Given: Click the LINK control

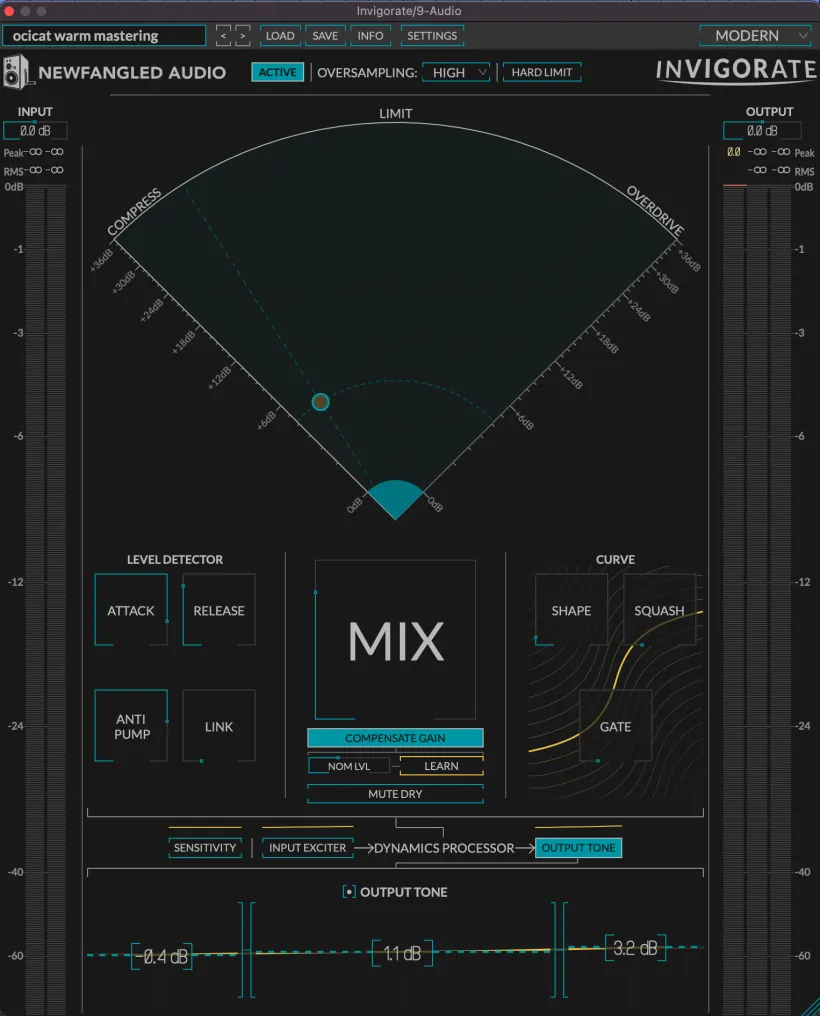Looking at the screenshot, I should pyautogui.click(x=219, y=726).
